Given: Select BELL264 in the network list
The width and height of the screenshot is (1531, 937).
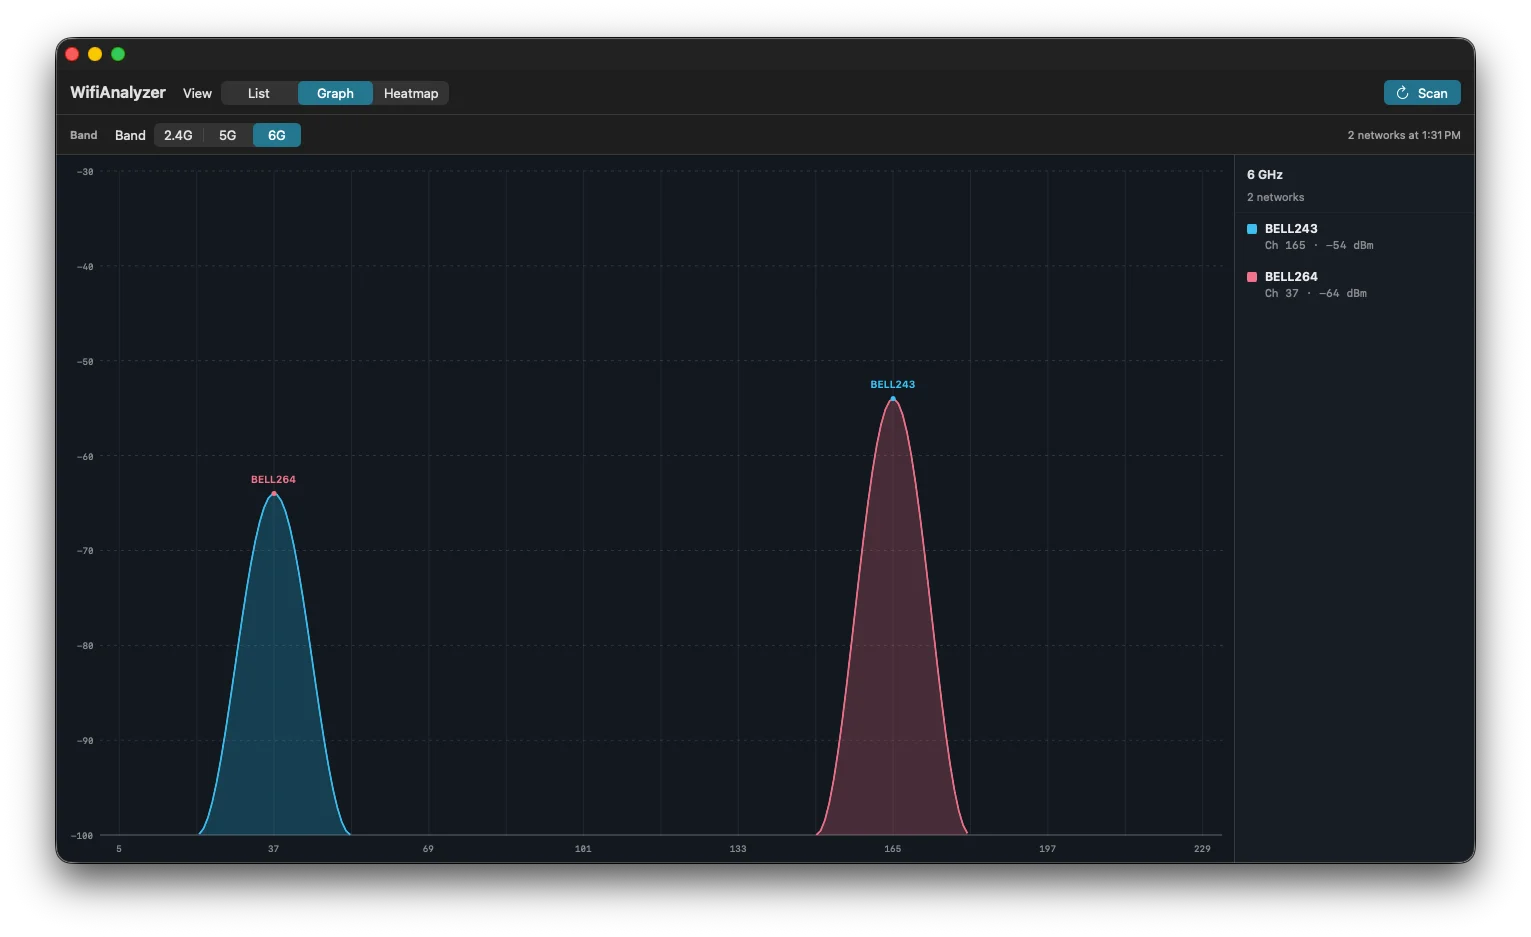Looking at the screenshot, I should 1354,285.
